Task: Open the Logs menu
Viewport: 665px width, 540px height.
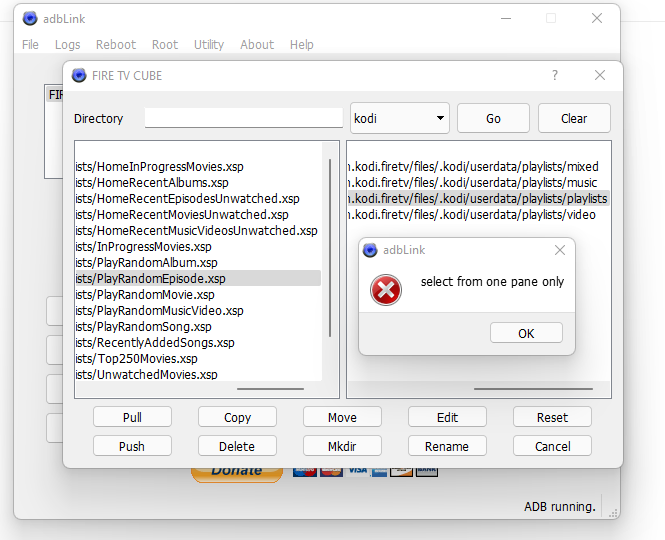Action: 67,45
